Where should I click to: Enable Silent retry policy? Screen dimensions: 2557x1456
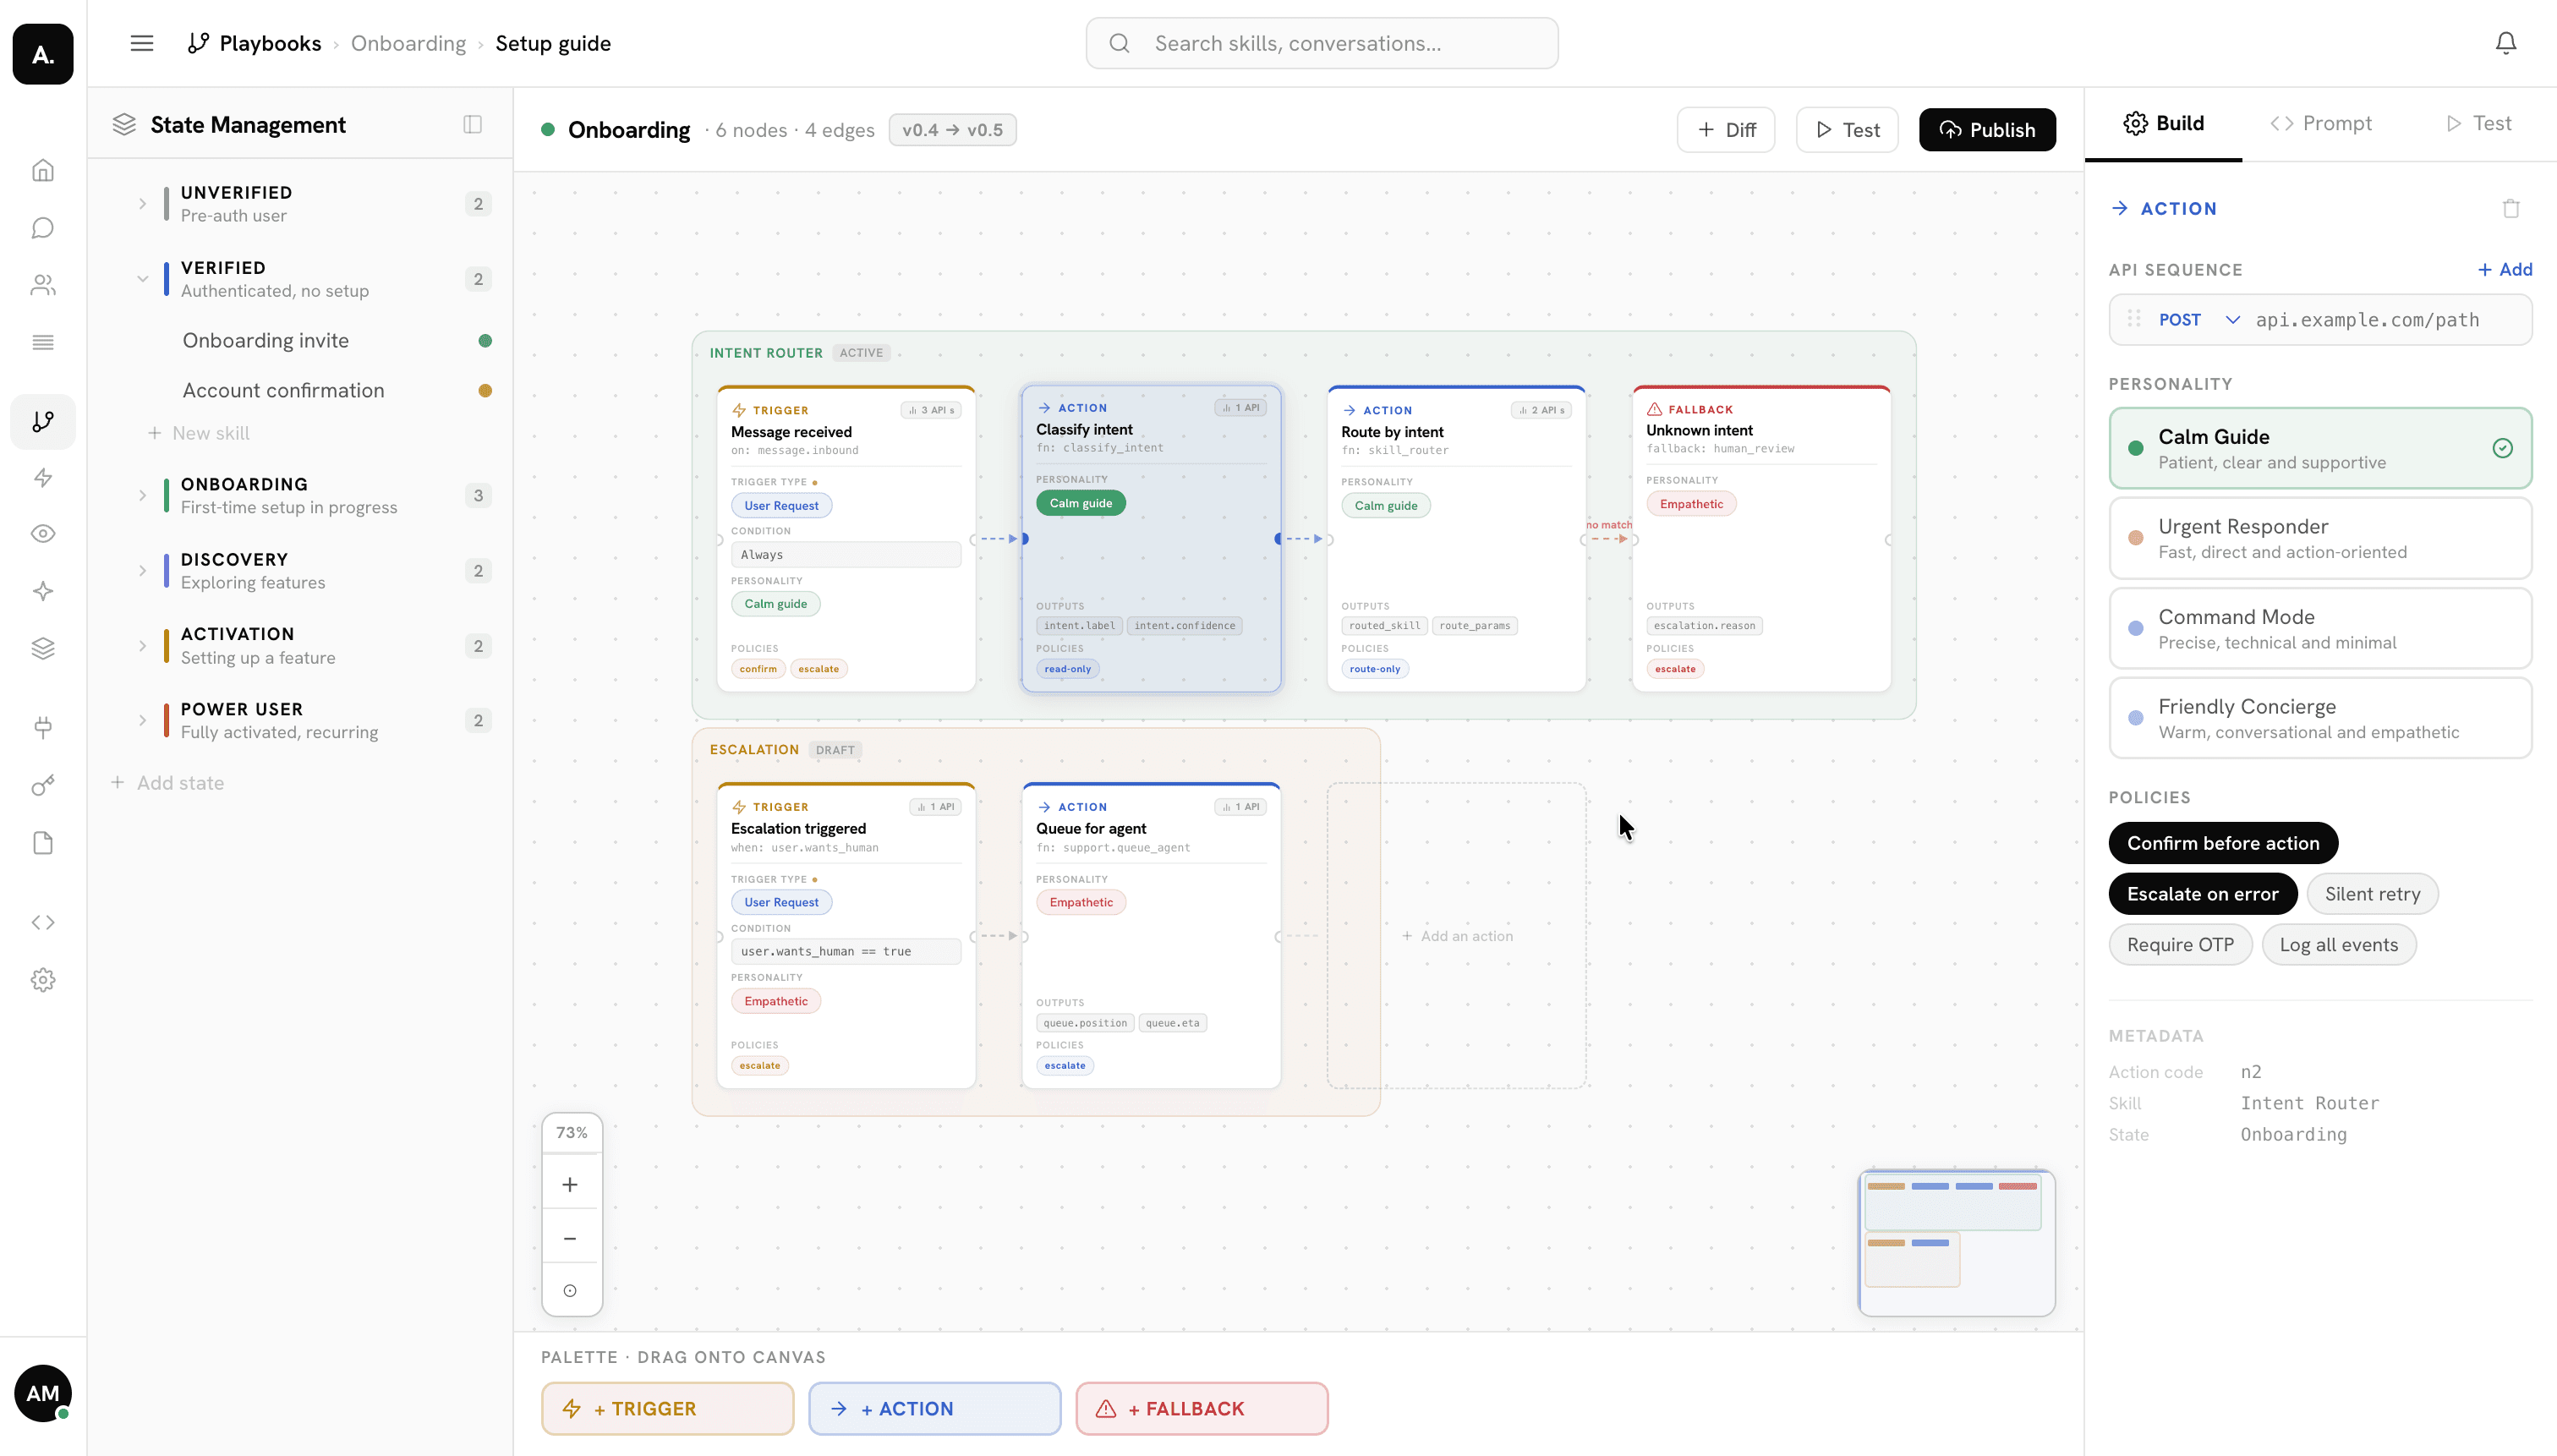tap(2372, 894)
